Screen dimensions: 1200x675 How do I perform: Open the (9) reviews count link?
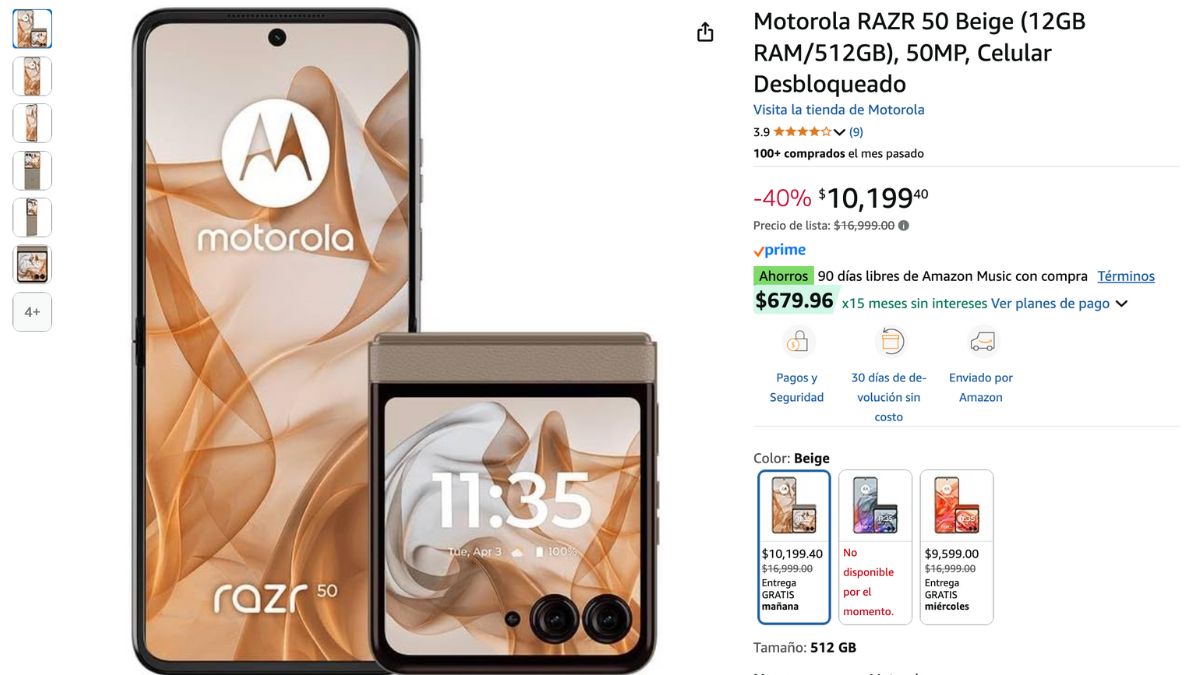click(x=856, y=132)
